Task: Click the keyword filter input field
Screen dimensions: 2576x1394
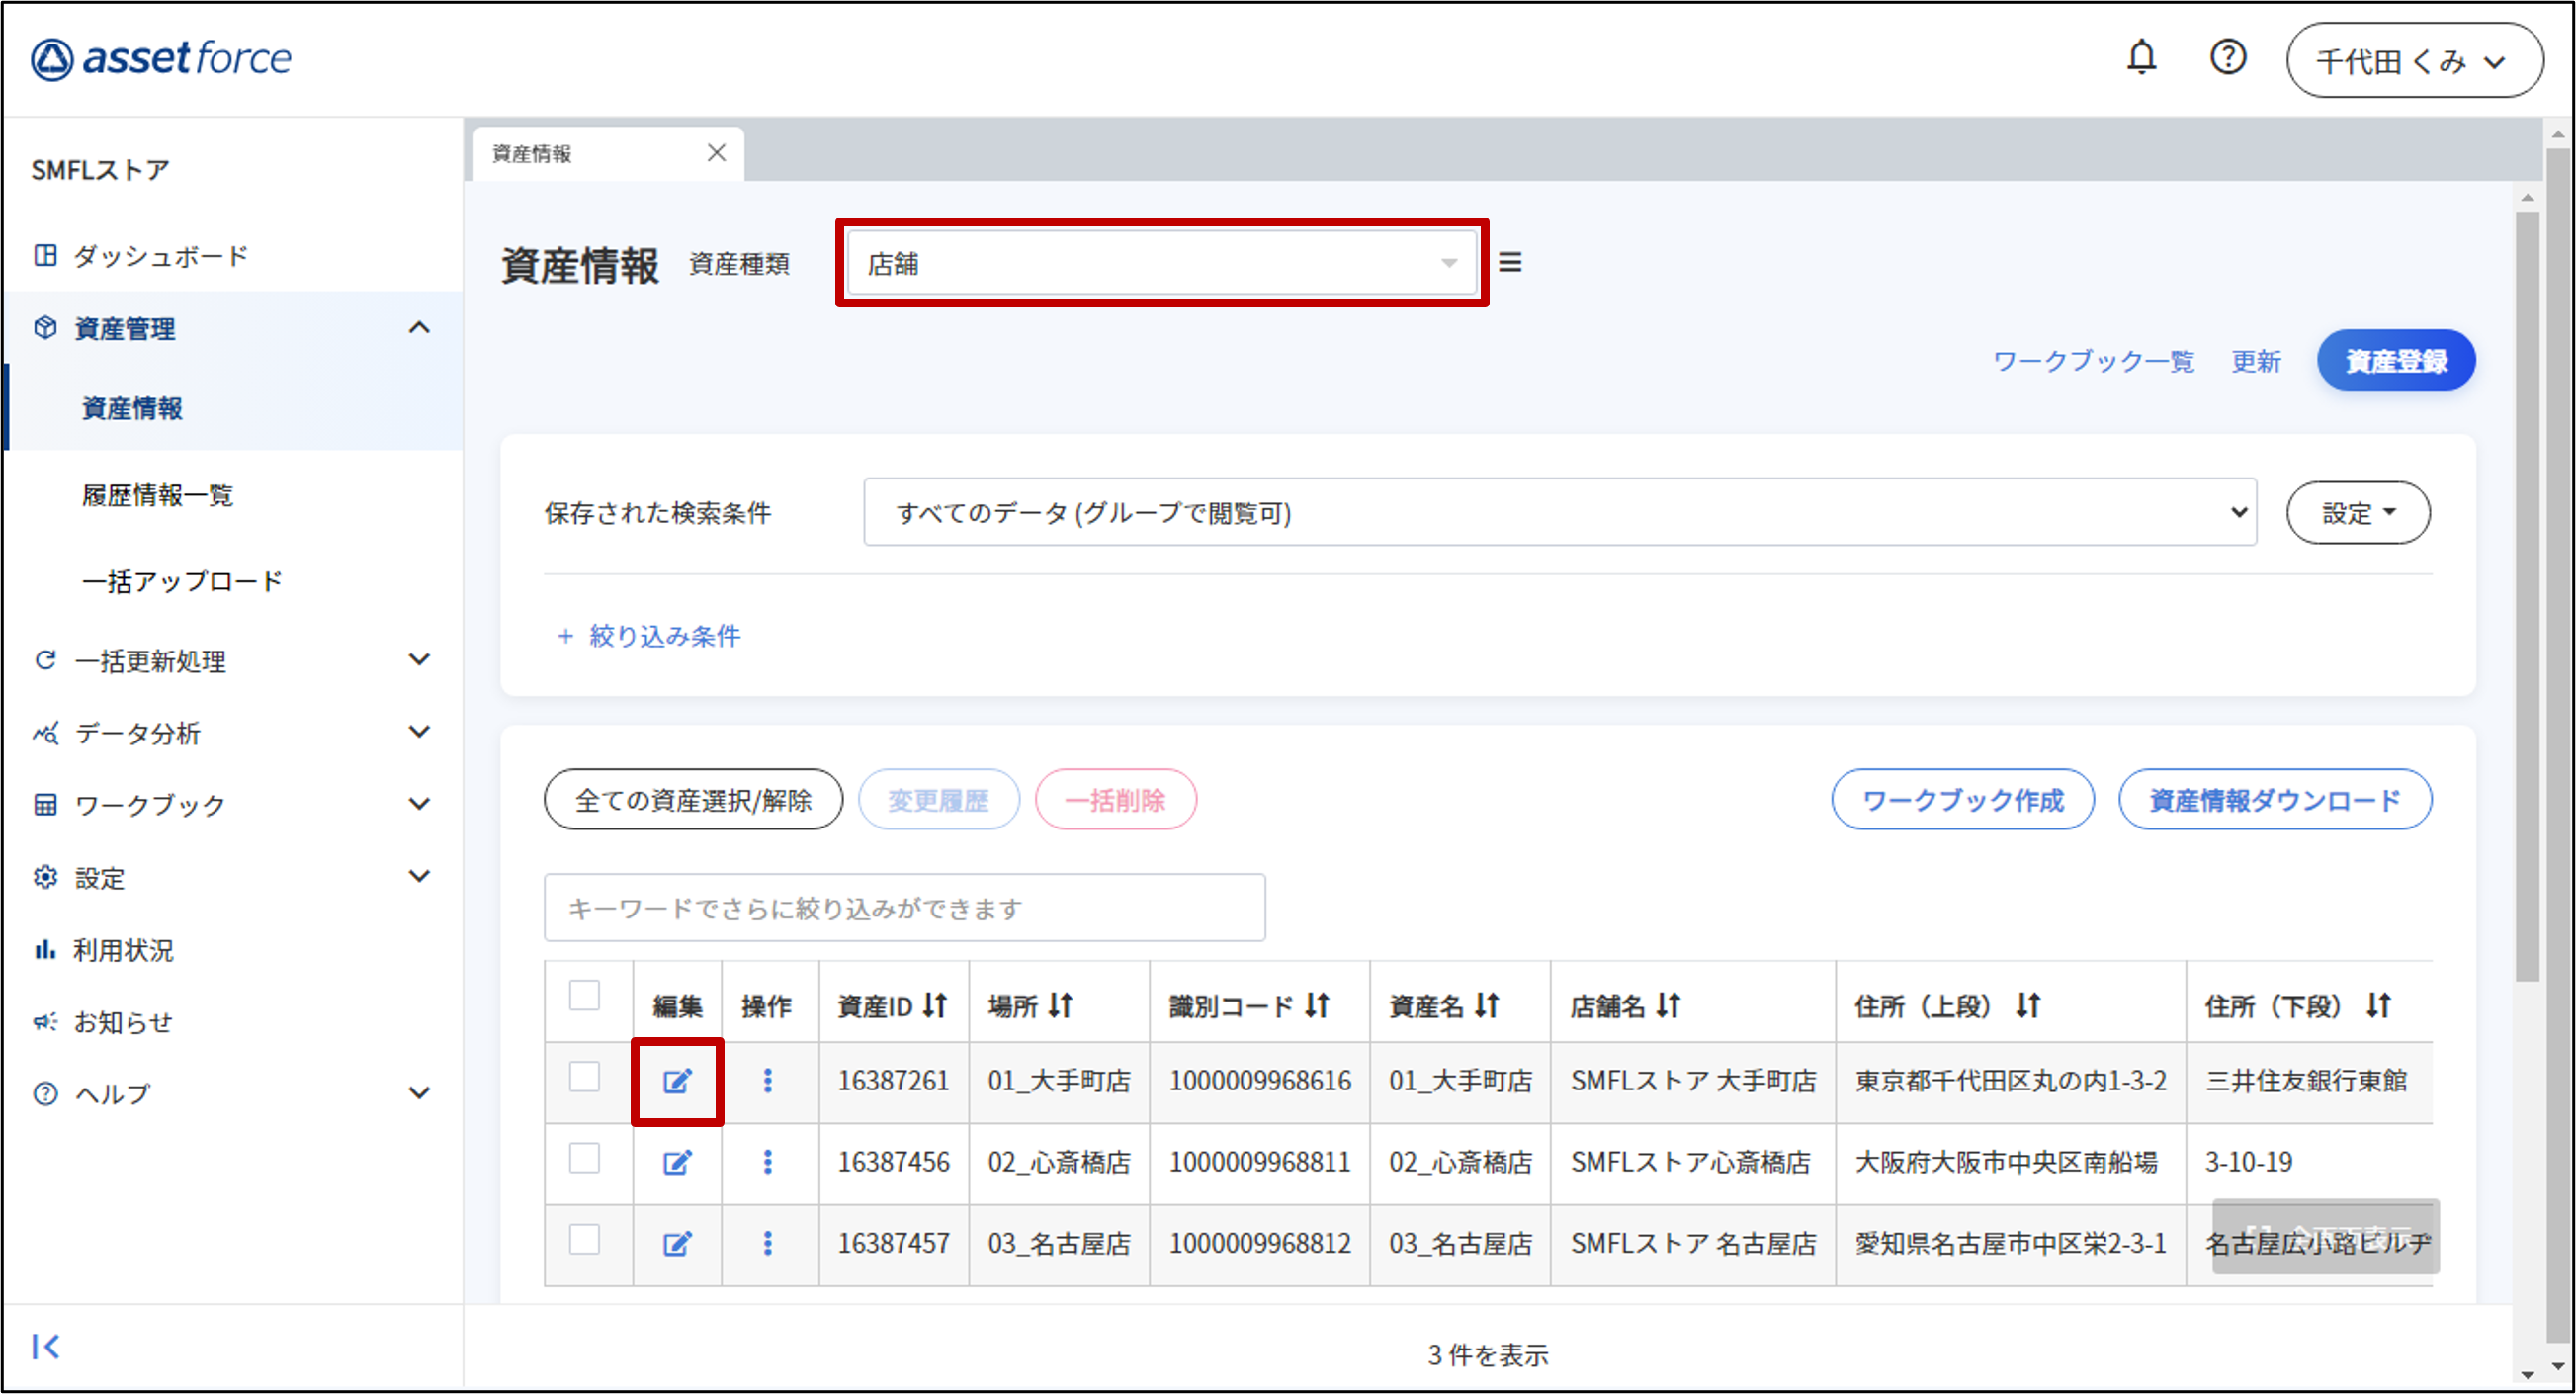Action: tap(904, 908)
